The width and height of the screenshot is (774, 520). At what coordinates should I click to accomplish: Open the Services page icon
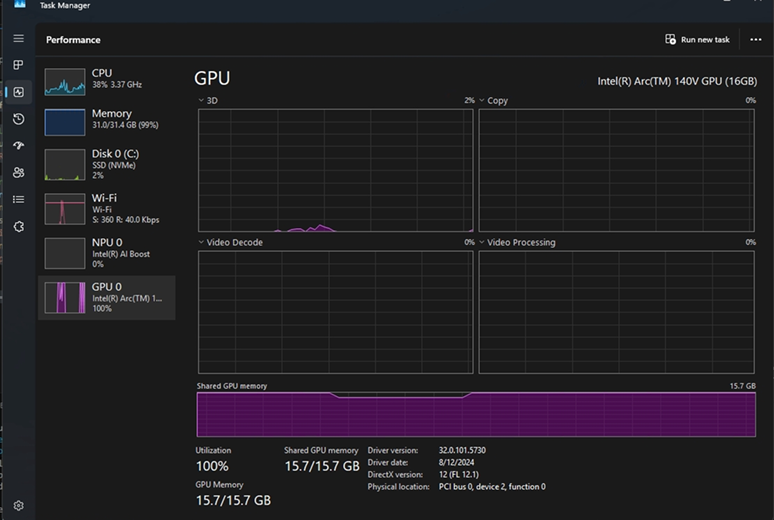pyautogui.click(x=18, y=227)
